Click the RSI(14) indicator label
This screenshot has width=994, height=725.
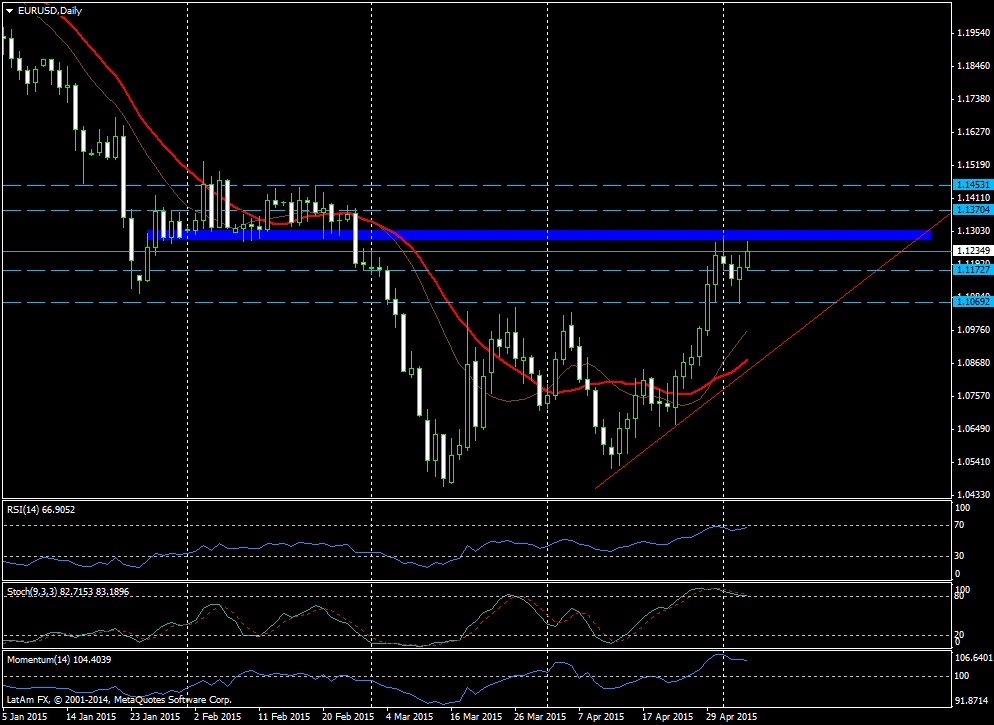pyautogui.click(x=40, y=510)
